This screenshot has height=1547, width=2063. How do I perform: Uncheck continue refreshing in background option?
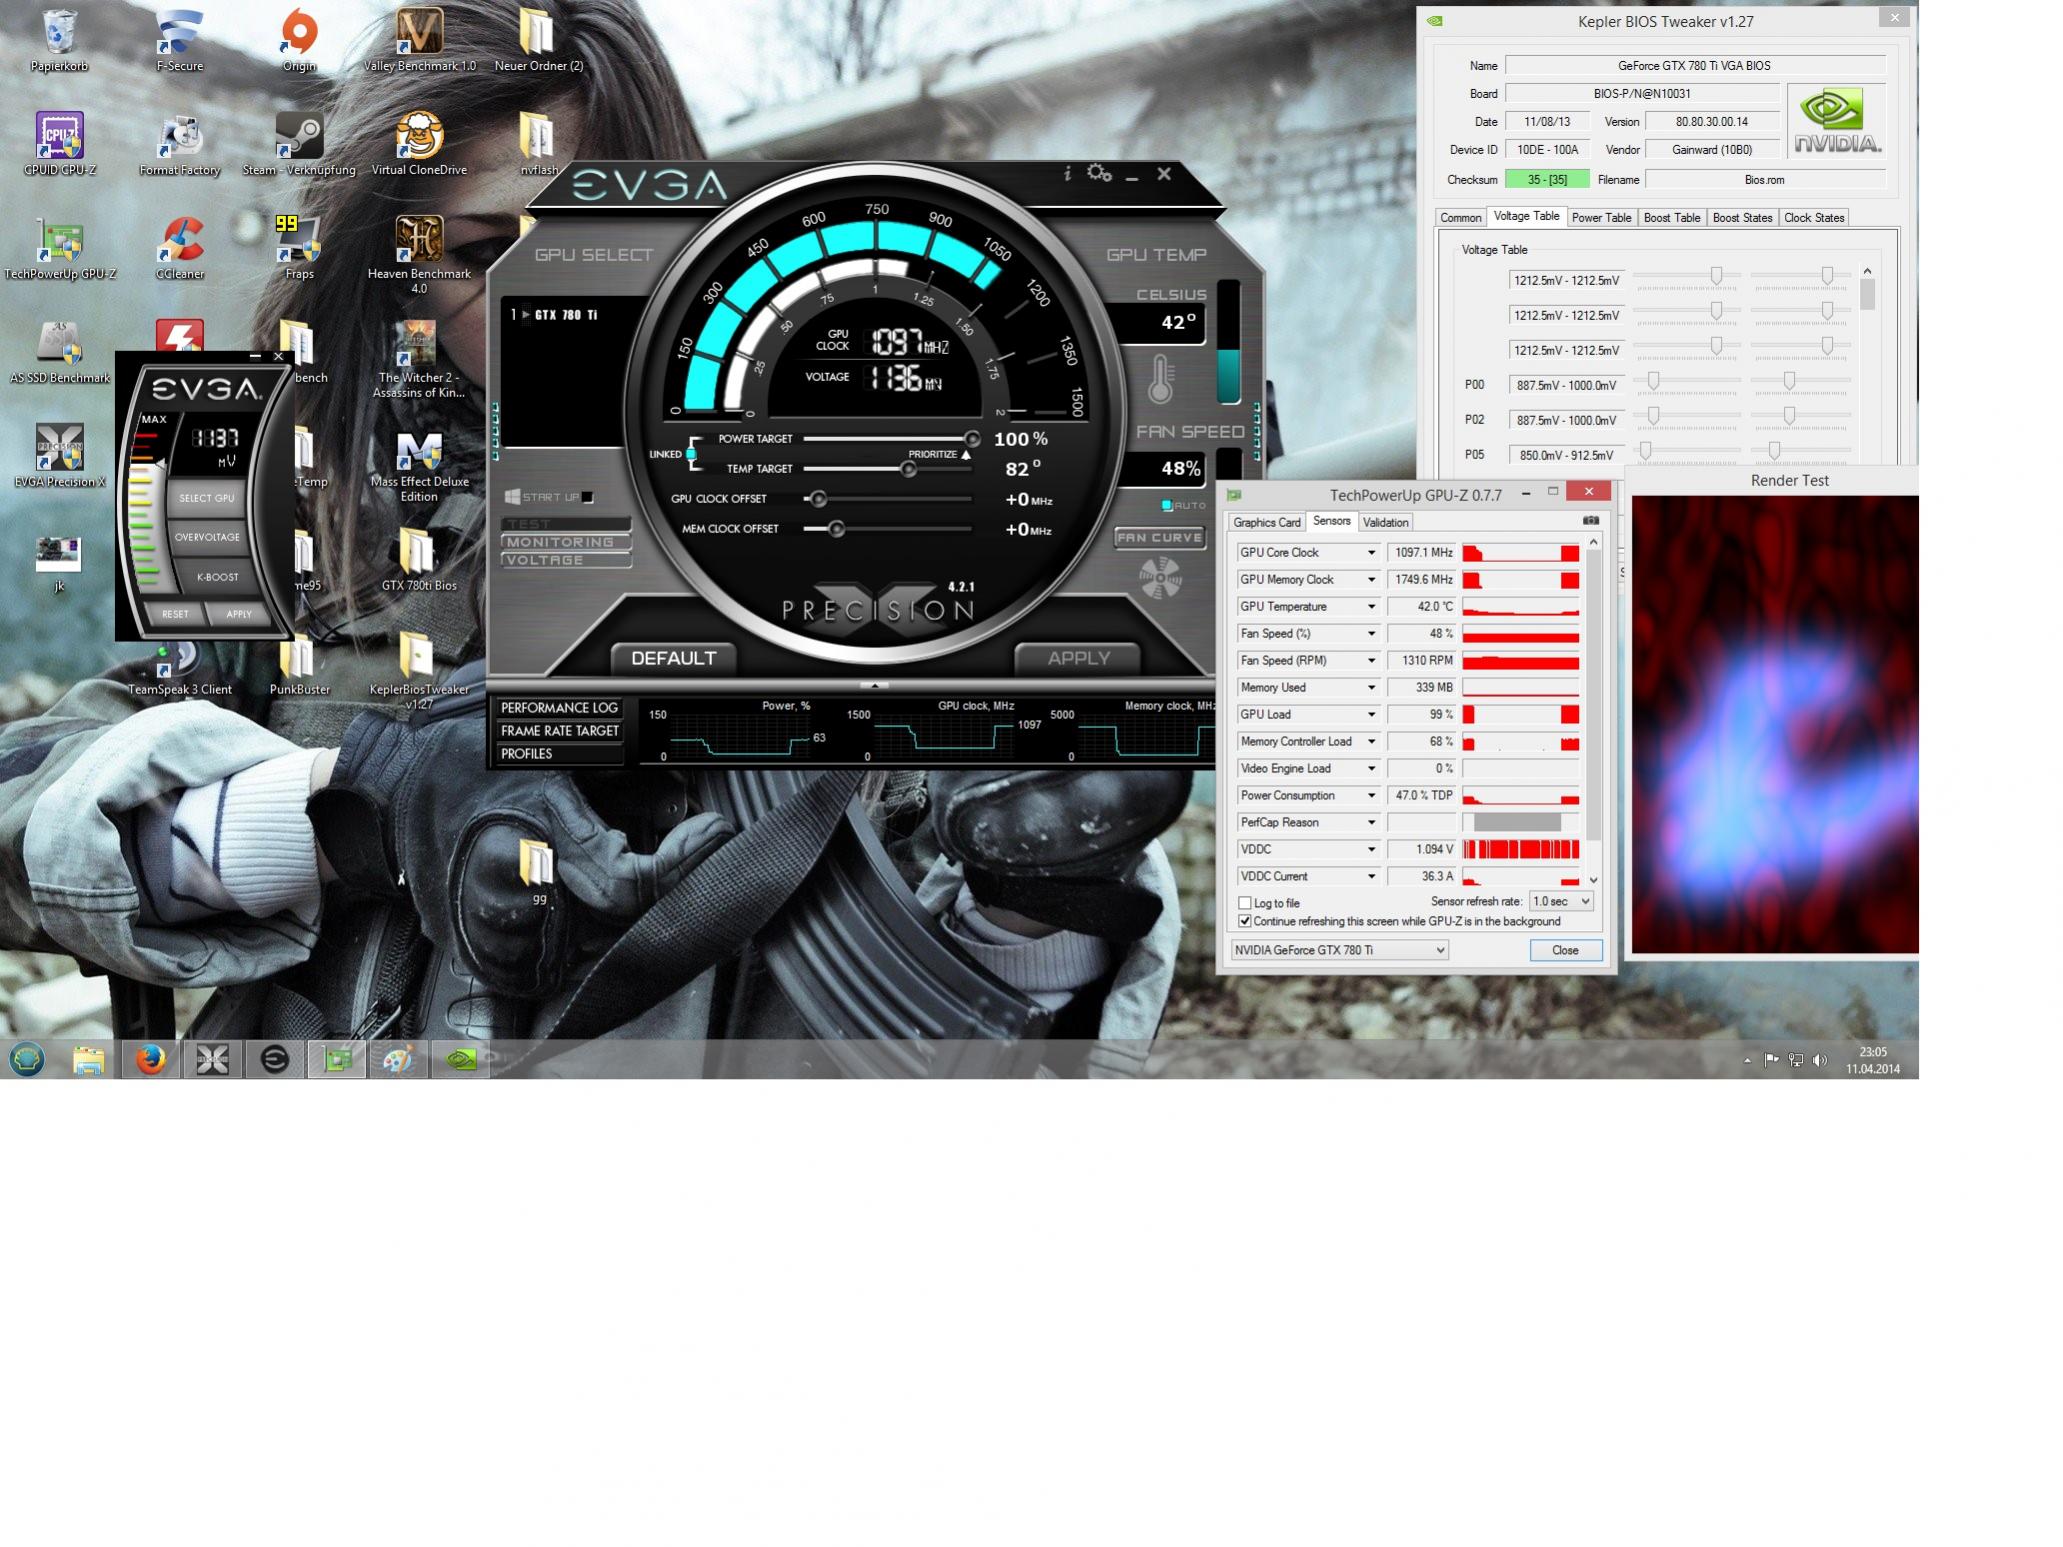click(1245, 921)
